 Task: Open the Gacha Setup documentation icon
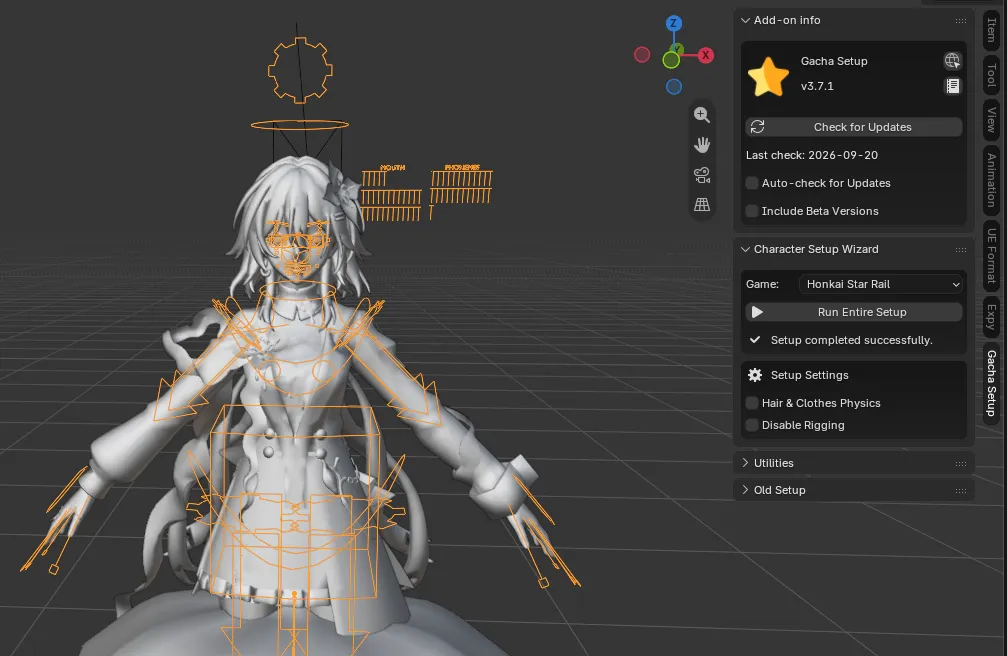[x=952, y=85]
